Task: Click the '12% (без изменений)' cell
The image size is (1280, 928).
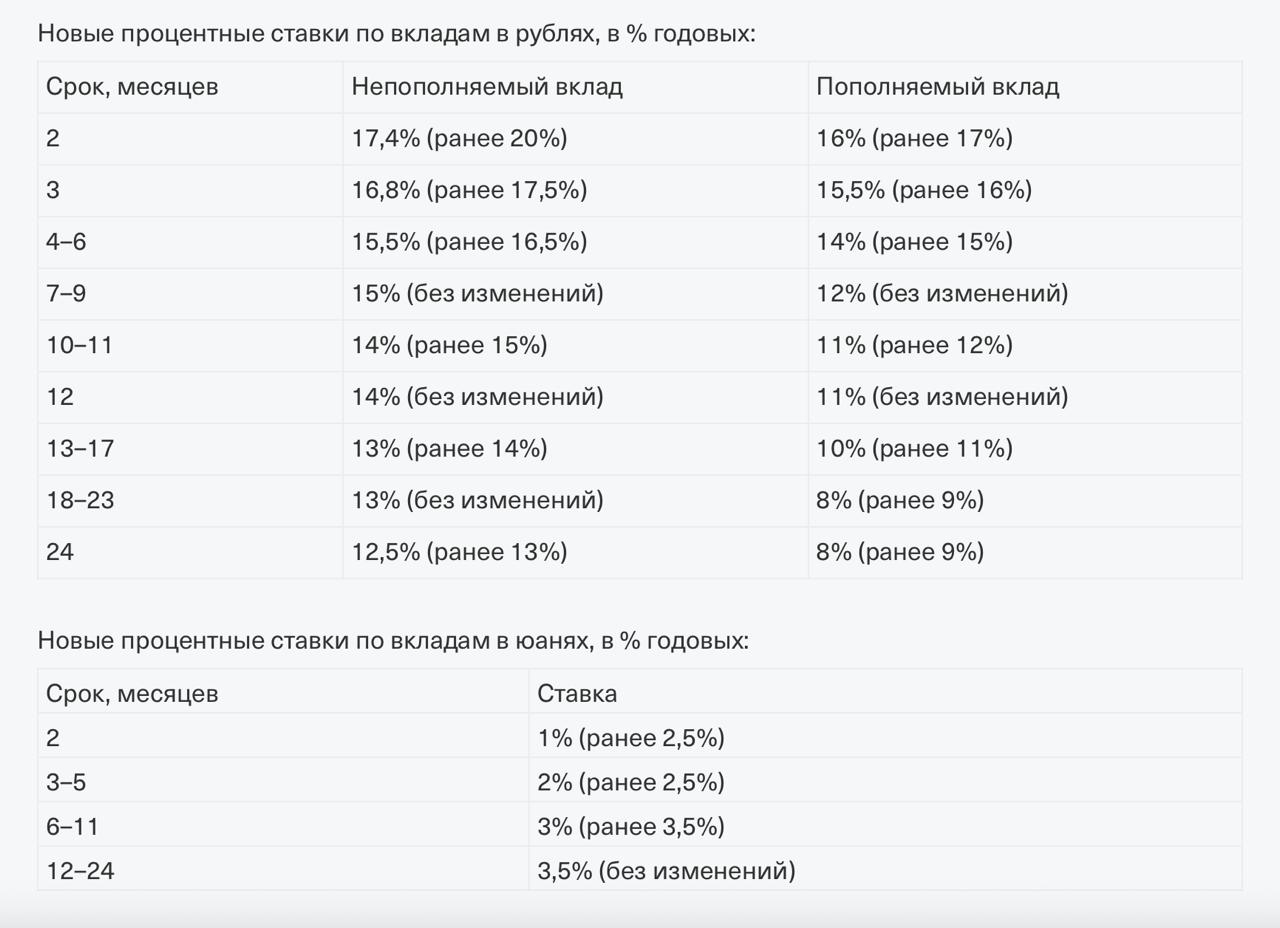Action: coord(942,293)
